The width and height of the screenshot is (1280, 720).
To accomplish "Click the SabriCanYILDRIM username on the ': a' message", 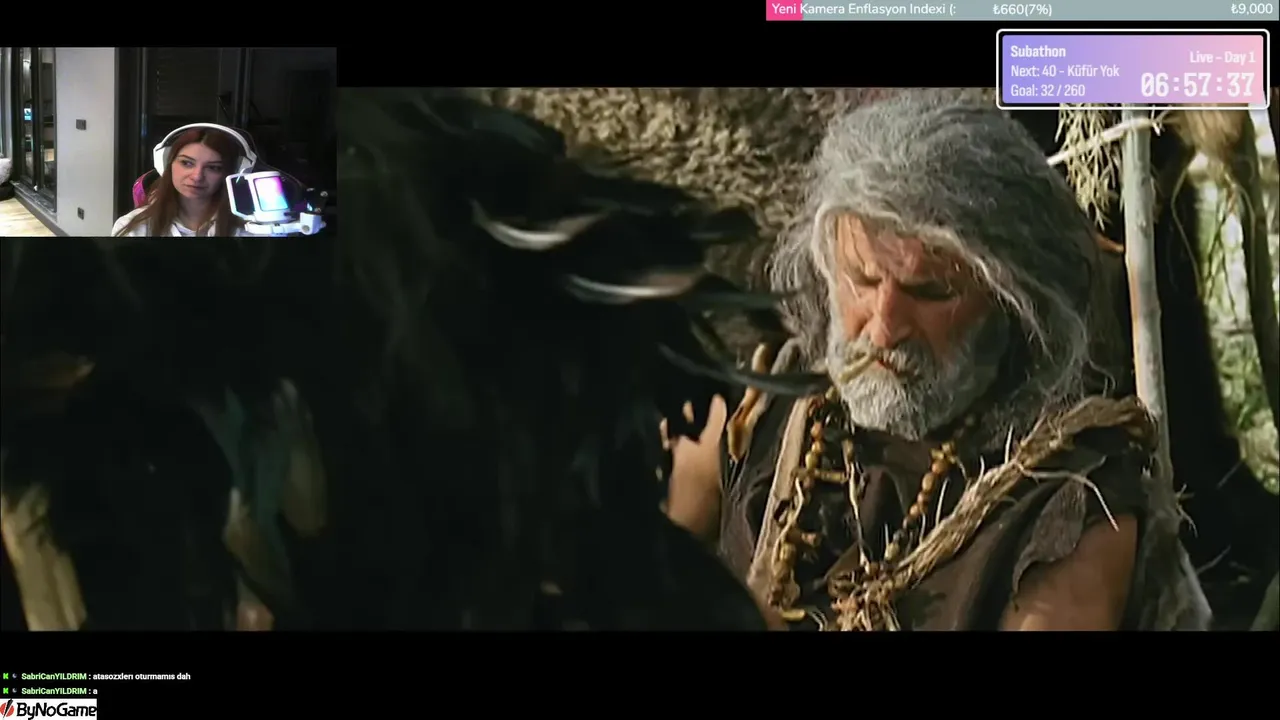I will point(54,691).
